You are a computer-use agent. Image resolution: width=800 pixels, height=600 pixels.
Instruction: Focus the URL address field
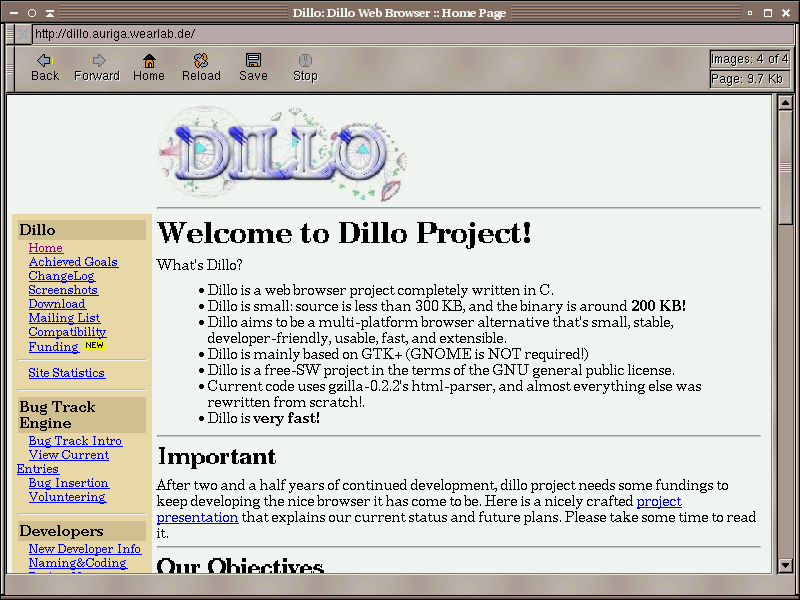point(412,34)
